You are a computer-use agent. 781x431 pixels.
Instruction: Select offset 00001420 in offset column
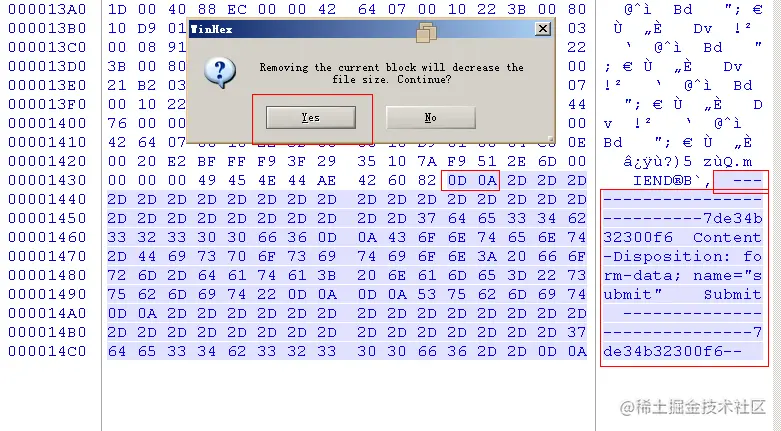point(47,161)
